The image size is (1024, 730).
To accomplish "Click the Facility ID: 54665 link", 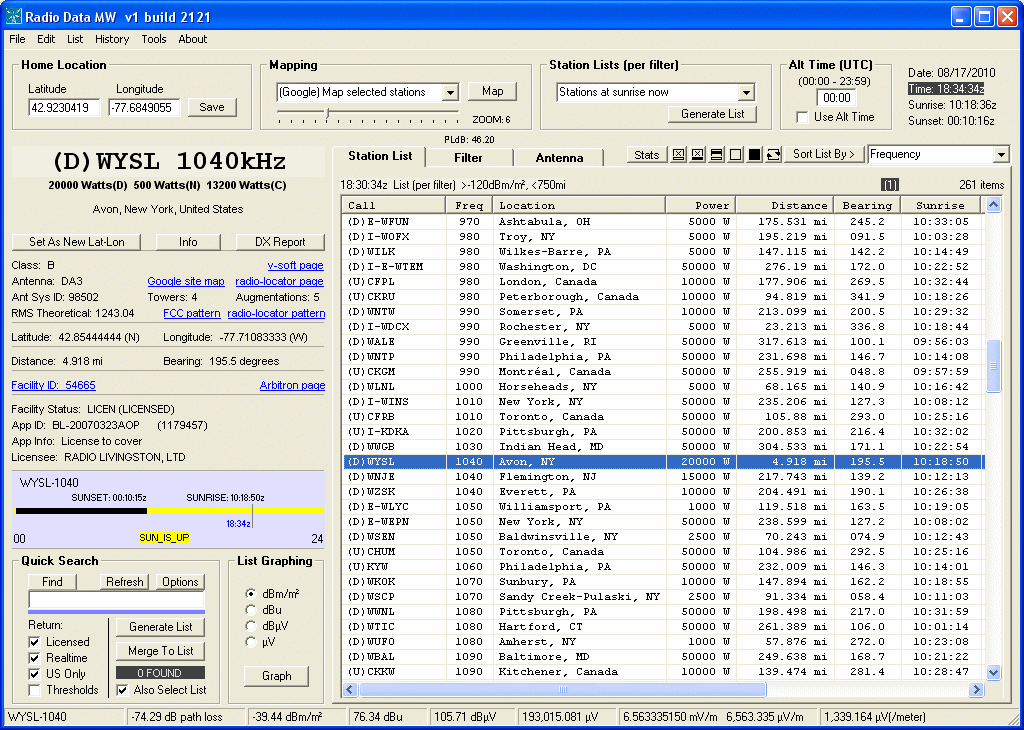I will (x=53, y=385).
